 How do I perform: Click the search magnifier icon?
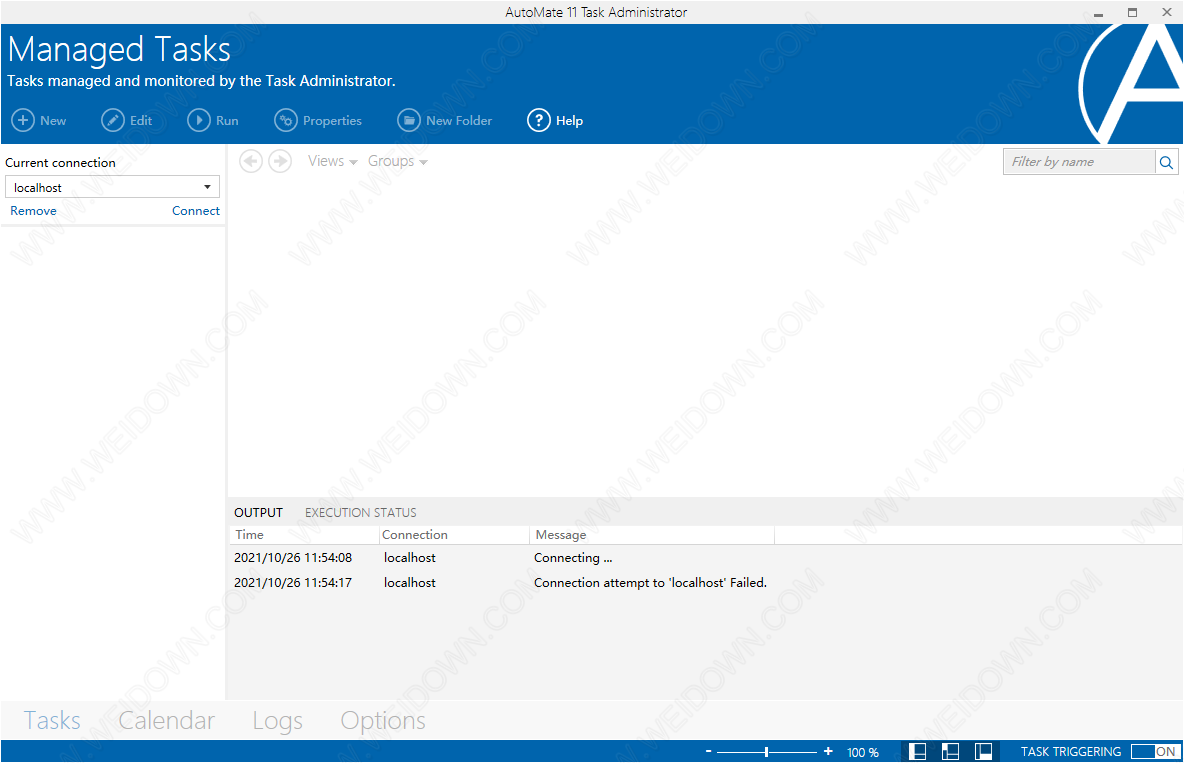(x=1166, y=162)
